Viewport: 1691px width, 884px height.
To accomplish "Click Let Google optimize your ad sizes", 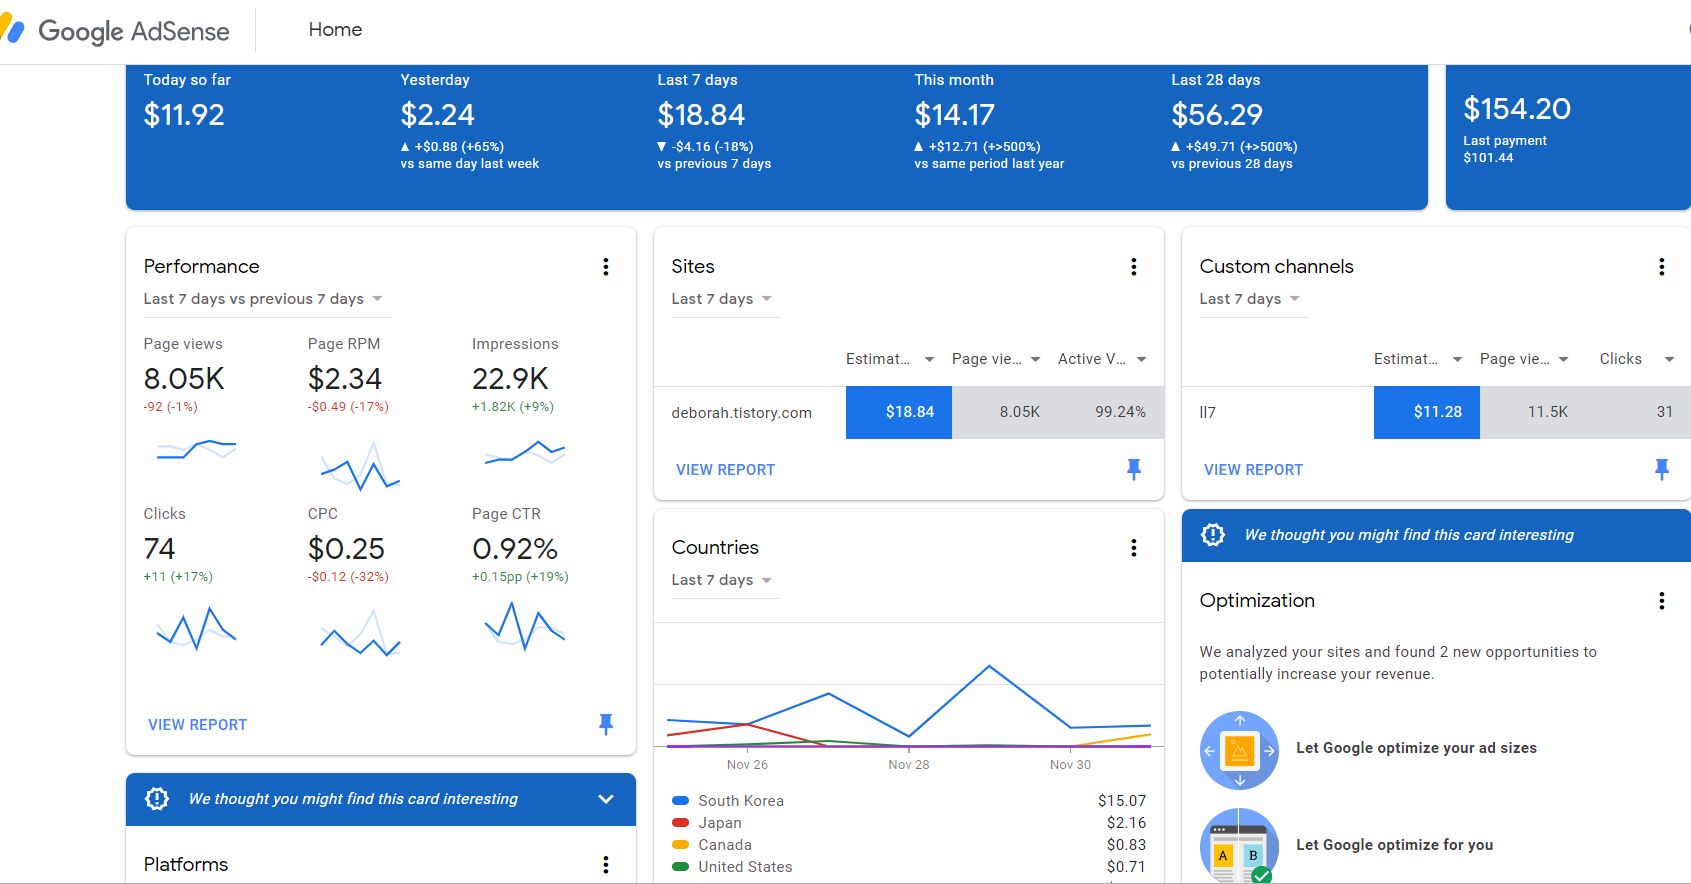I will (x=1416, y=748).
